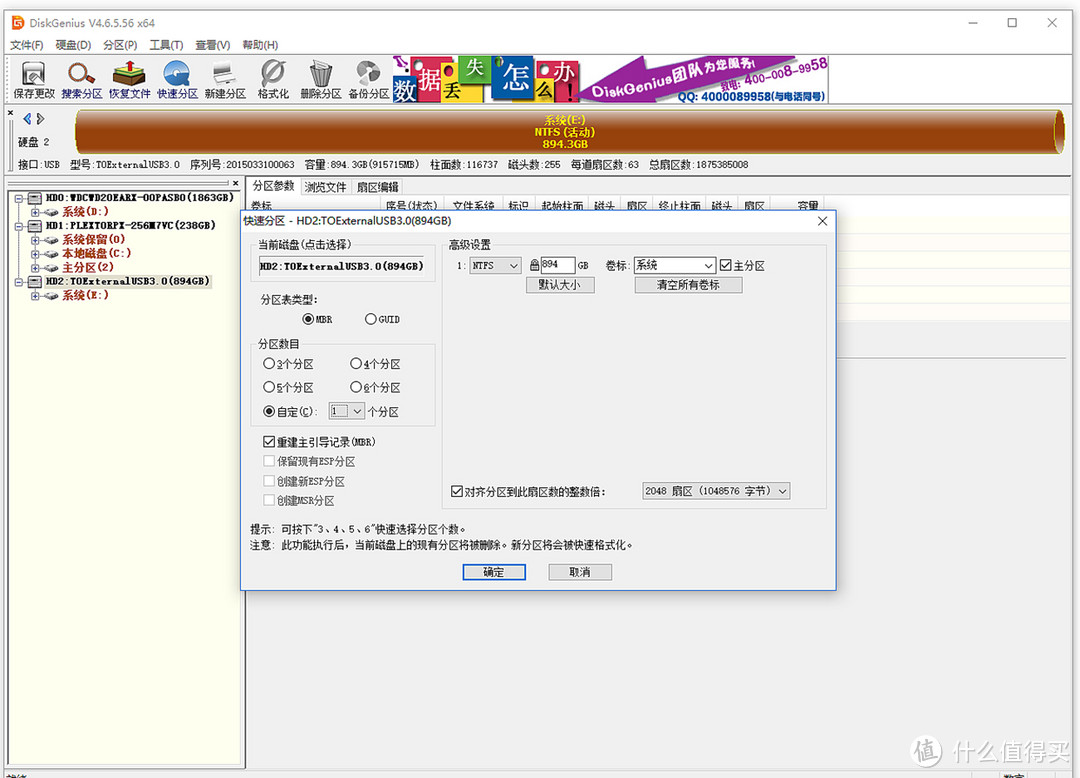
Task: Expand the 系统保留(0) partition node
Action: click(x=35, y=240)
